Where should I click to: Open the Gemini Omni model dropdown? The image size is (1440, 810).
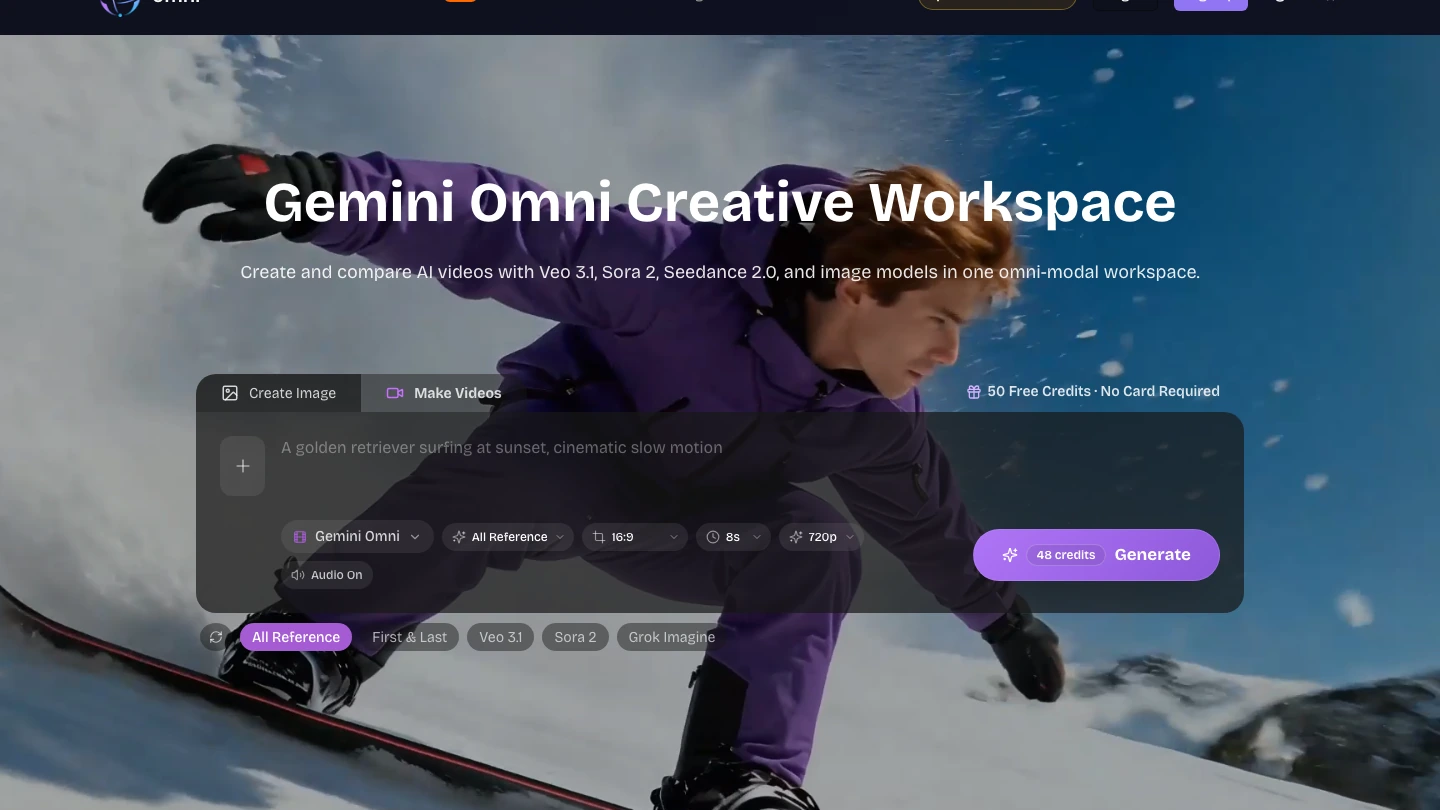357,537
